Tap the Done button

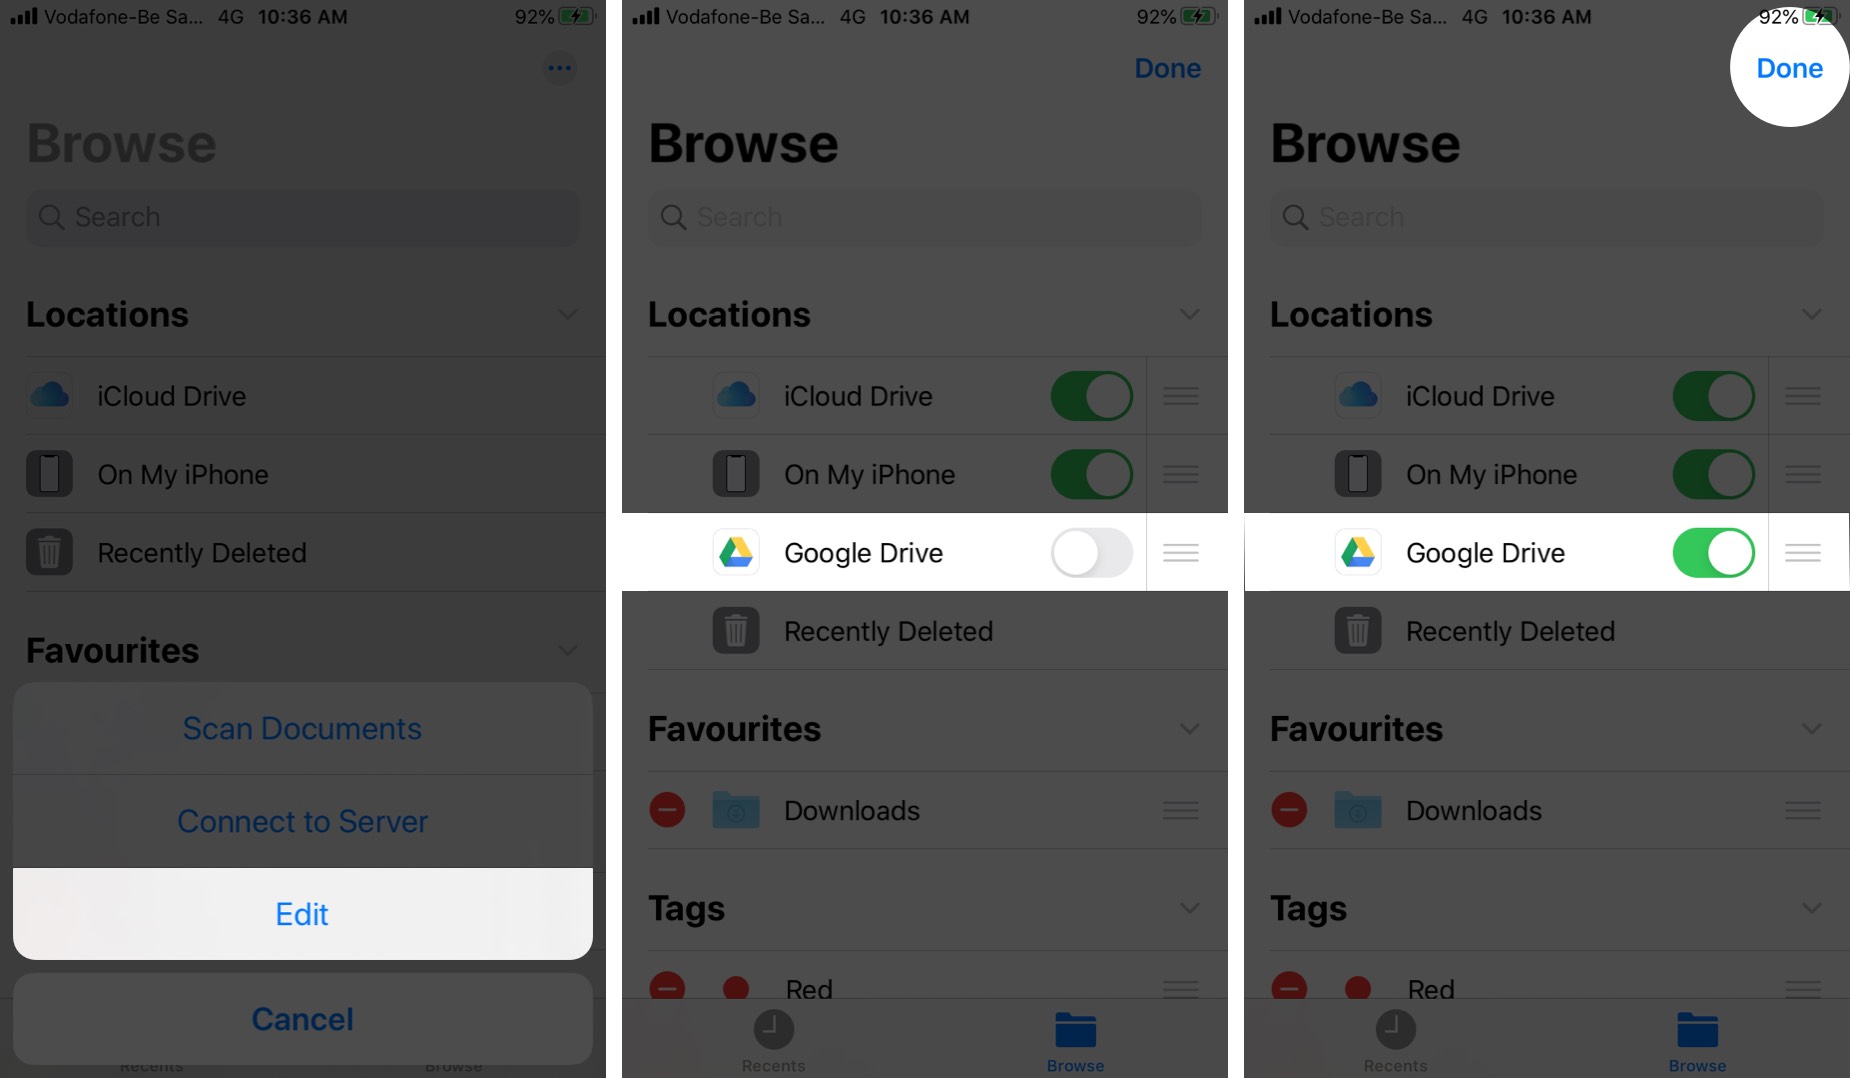[x=1789, y=68]
